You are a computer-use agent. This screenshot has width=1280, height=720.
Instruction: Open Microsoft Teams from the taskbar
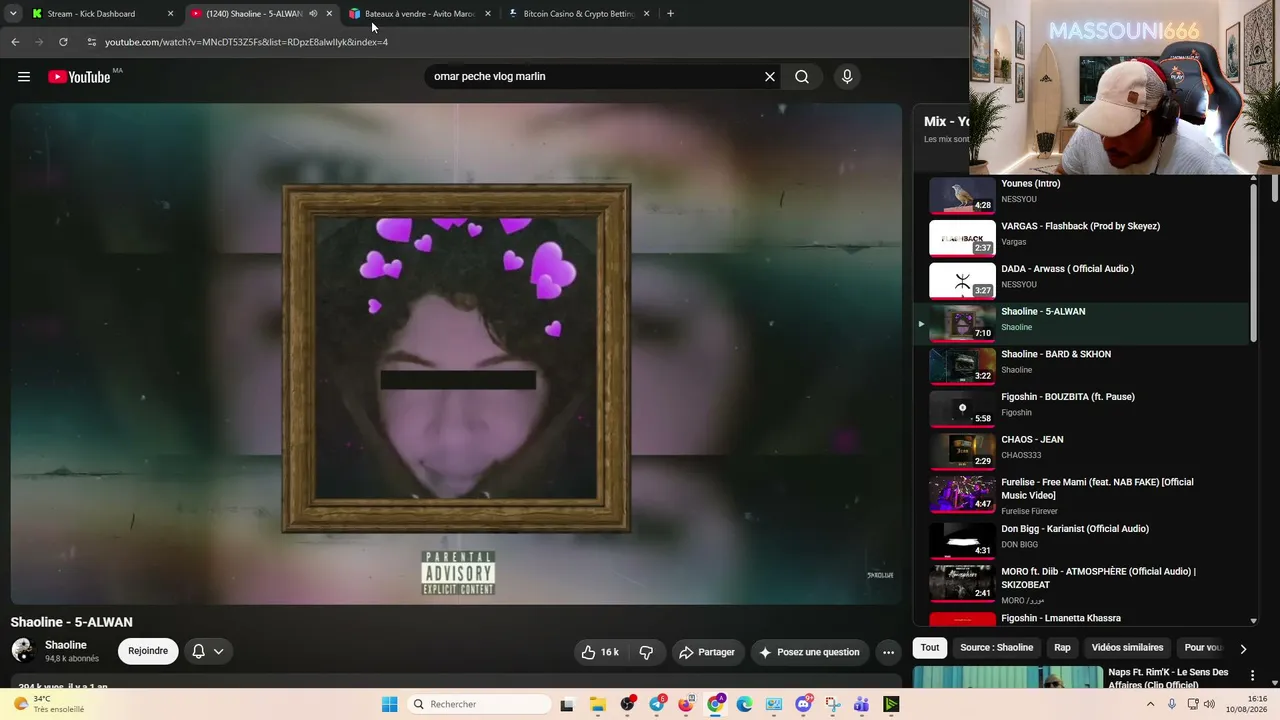point(861,704)
